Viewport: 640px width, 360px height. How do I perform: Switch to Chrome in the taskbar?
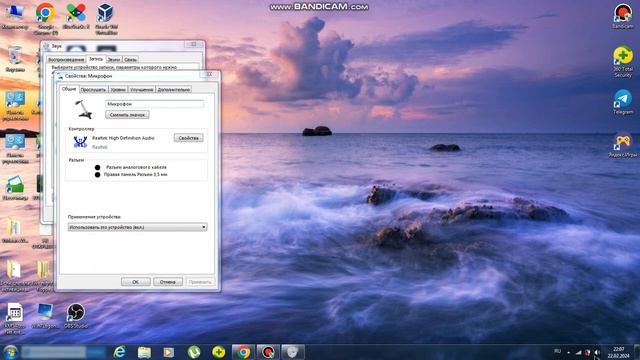244,352
